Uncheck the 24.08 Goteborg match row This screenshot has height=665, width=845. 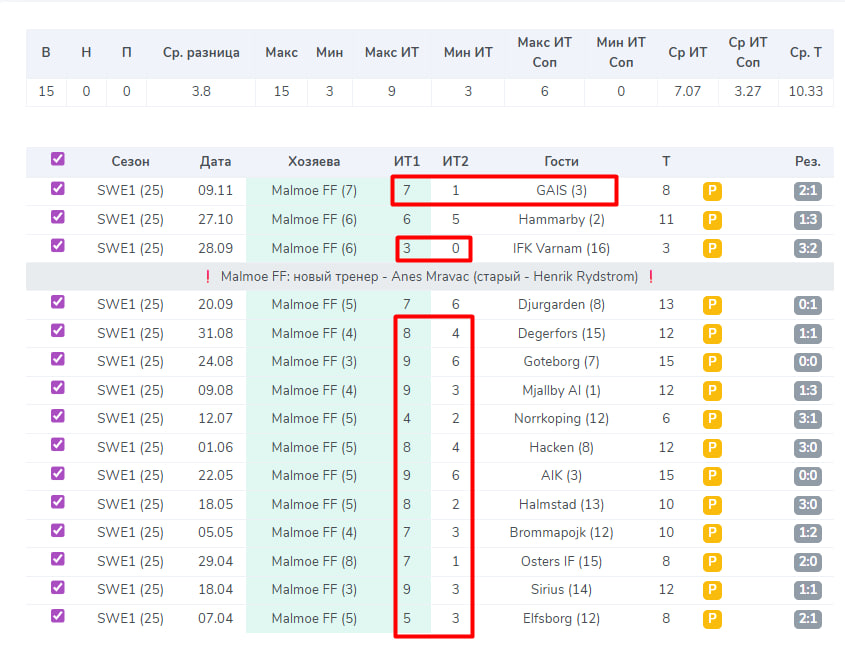pos(58,359)
